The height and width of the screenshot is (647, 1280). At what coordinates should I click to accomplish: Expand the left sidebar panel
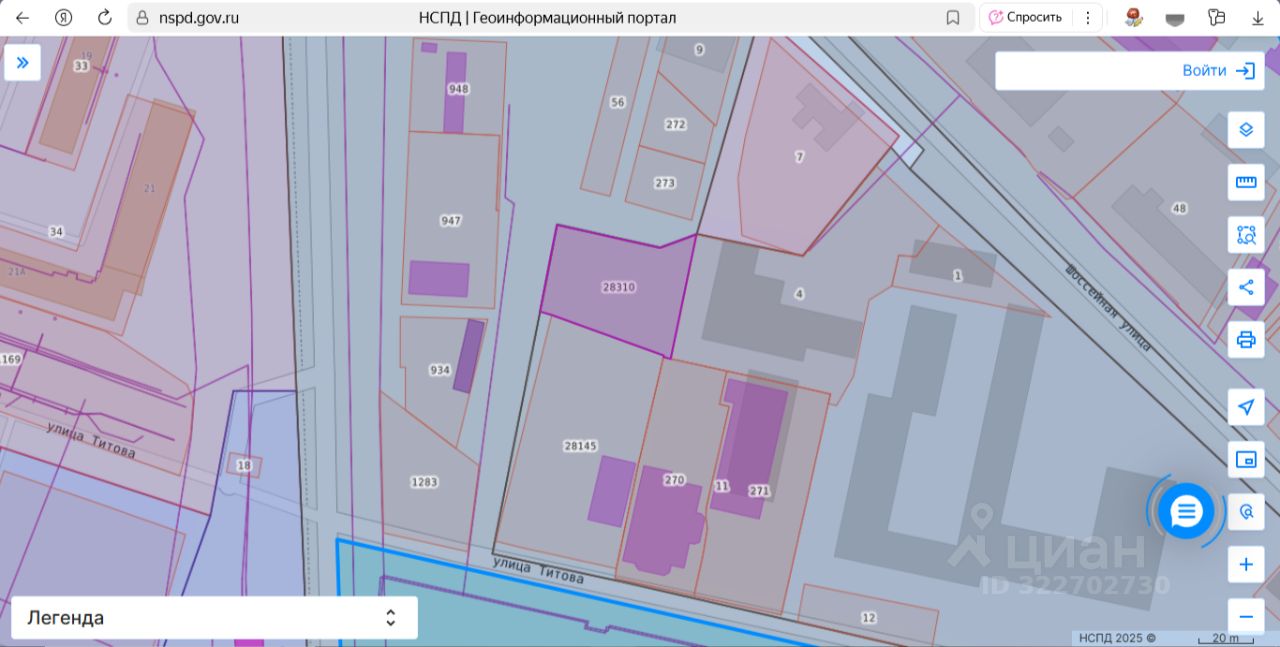(22, 62)
